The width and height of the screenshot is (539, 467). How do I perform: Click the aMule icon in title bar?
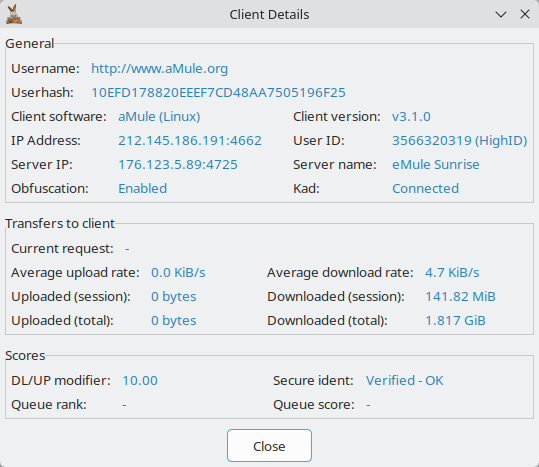tap(14, 14)
